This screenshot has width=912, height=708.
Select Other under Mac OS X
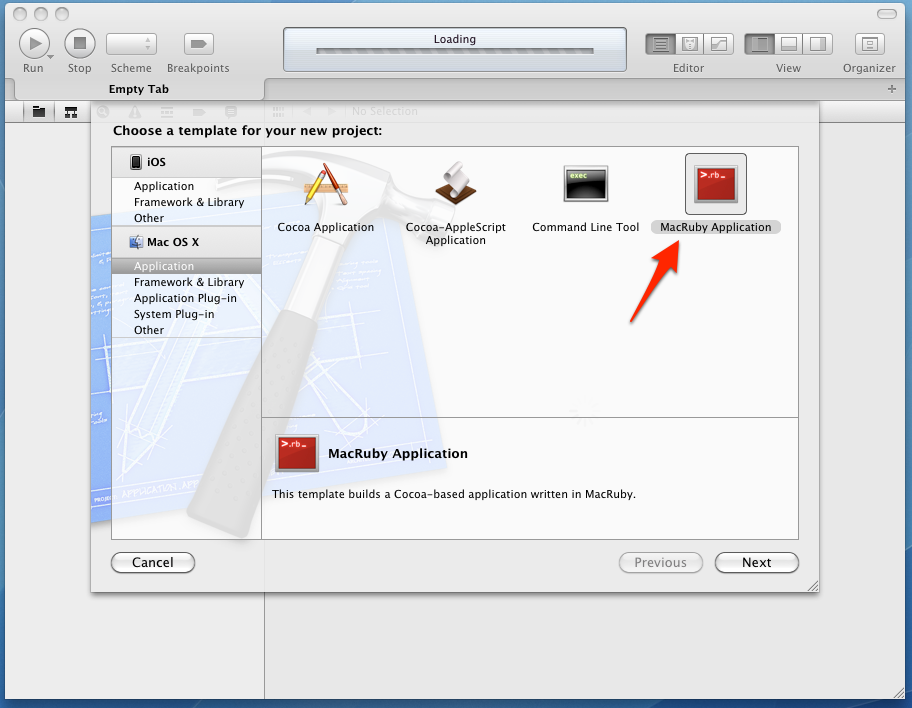click(x=149, y=330)
